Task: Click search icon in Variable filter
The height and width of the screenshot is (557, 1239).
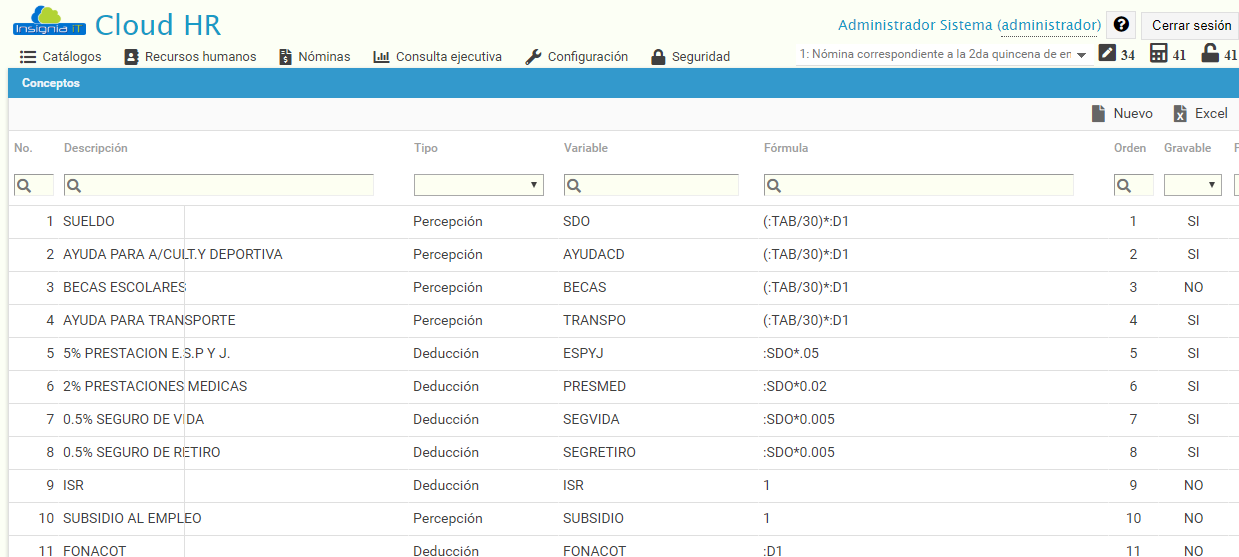Action: tap(573, 185)
